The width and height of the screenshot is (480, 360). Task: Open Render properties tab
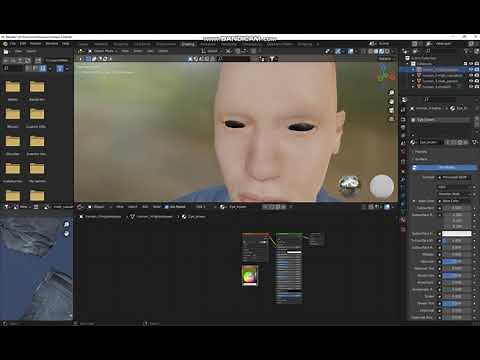(x=403, y=119)
